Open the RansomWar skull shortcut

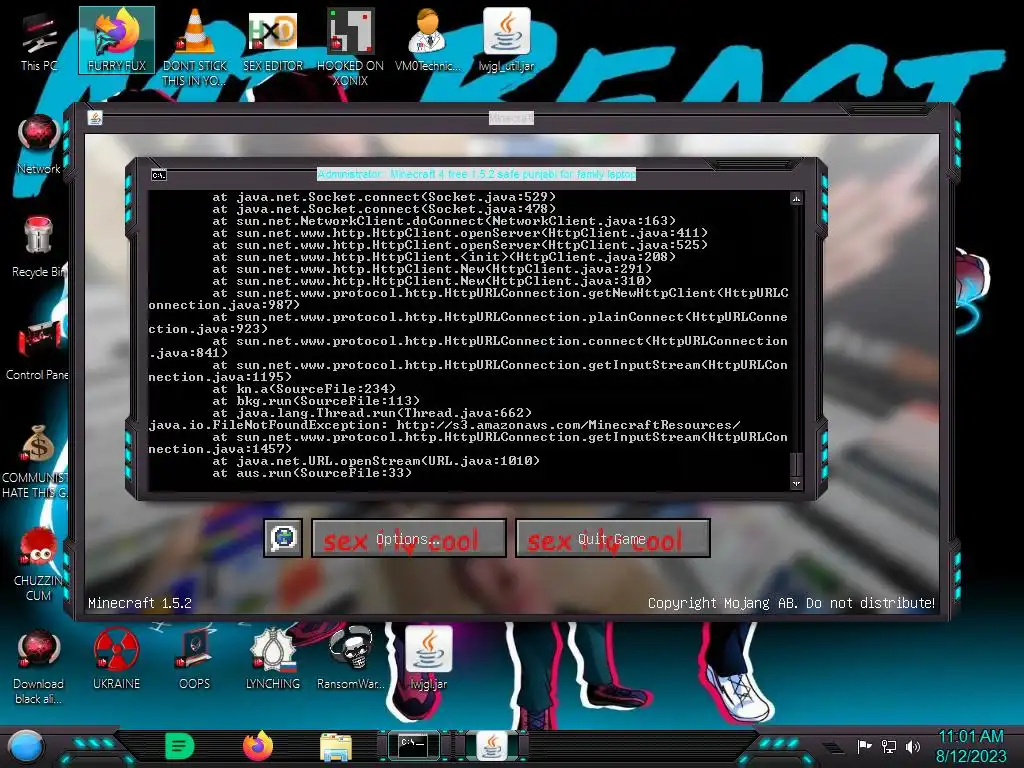pyautogui.click(x=351, y=660)
